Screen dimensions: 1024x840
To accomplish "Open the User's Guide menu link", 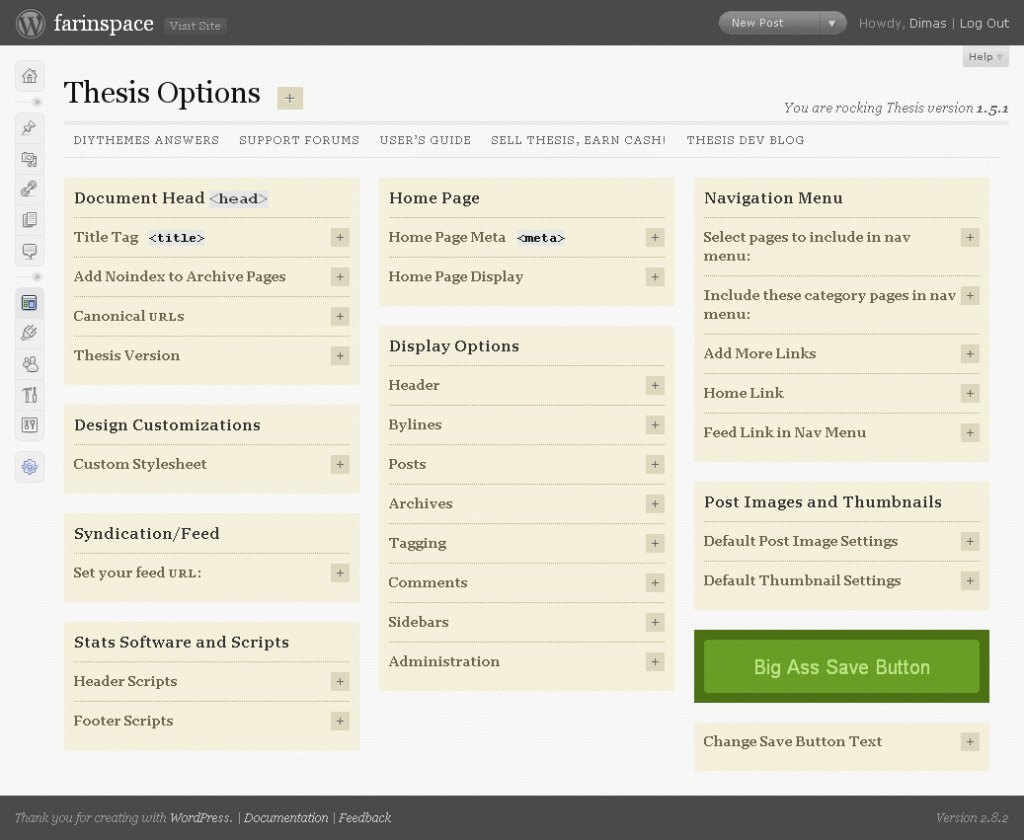I will pyautogui.click(x=425, y=140).
